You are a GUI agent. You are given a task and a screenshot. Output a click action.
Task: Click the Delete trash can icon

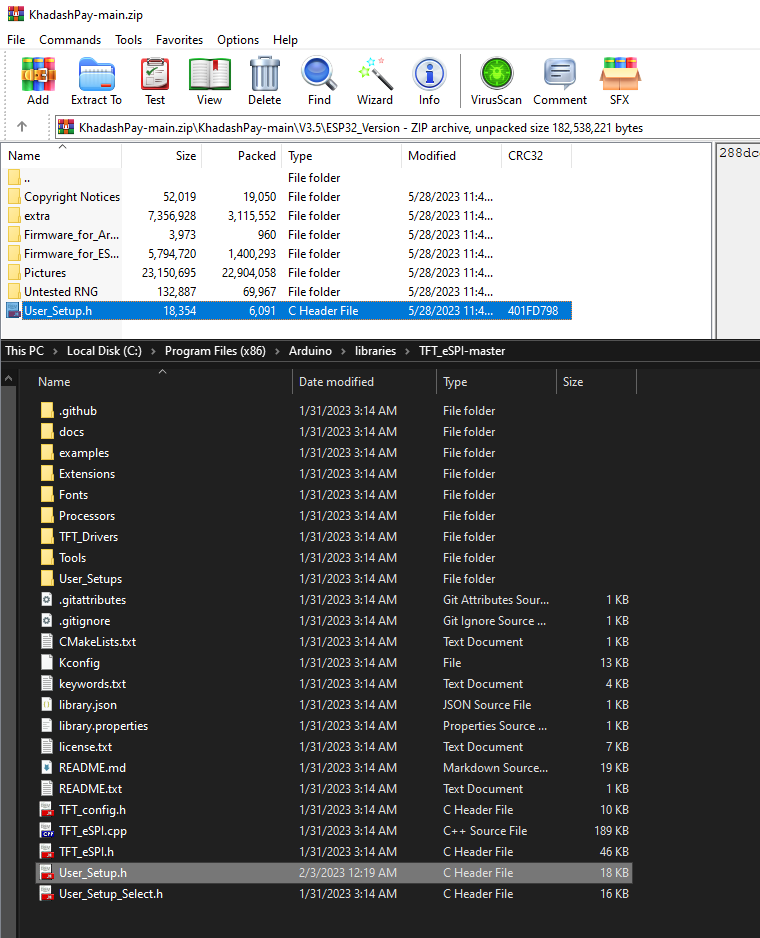click(x=265, y=74)
